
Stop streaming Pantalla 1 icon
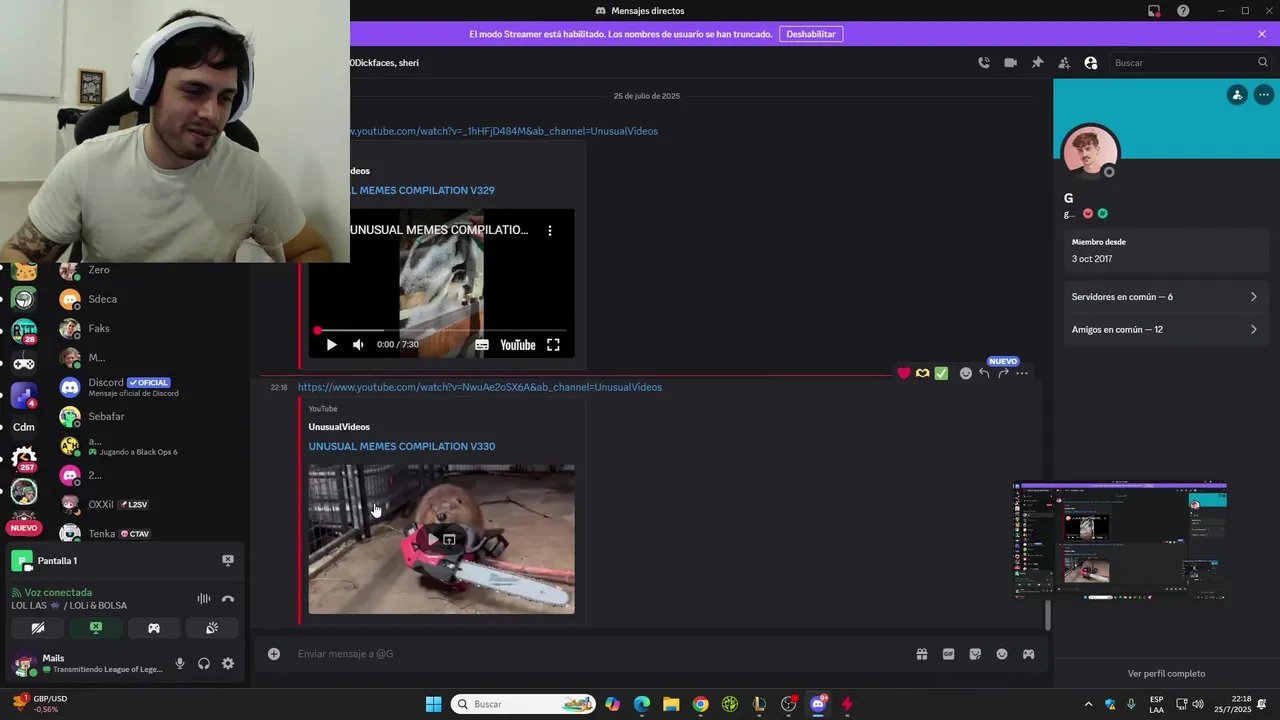[228, 561]
